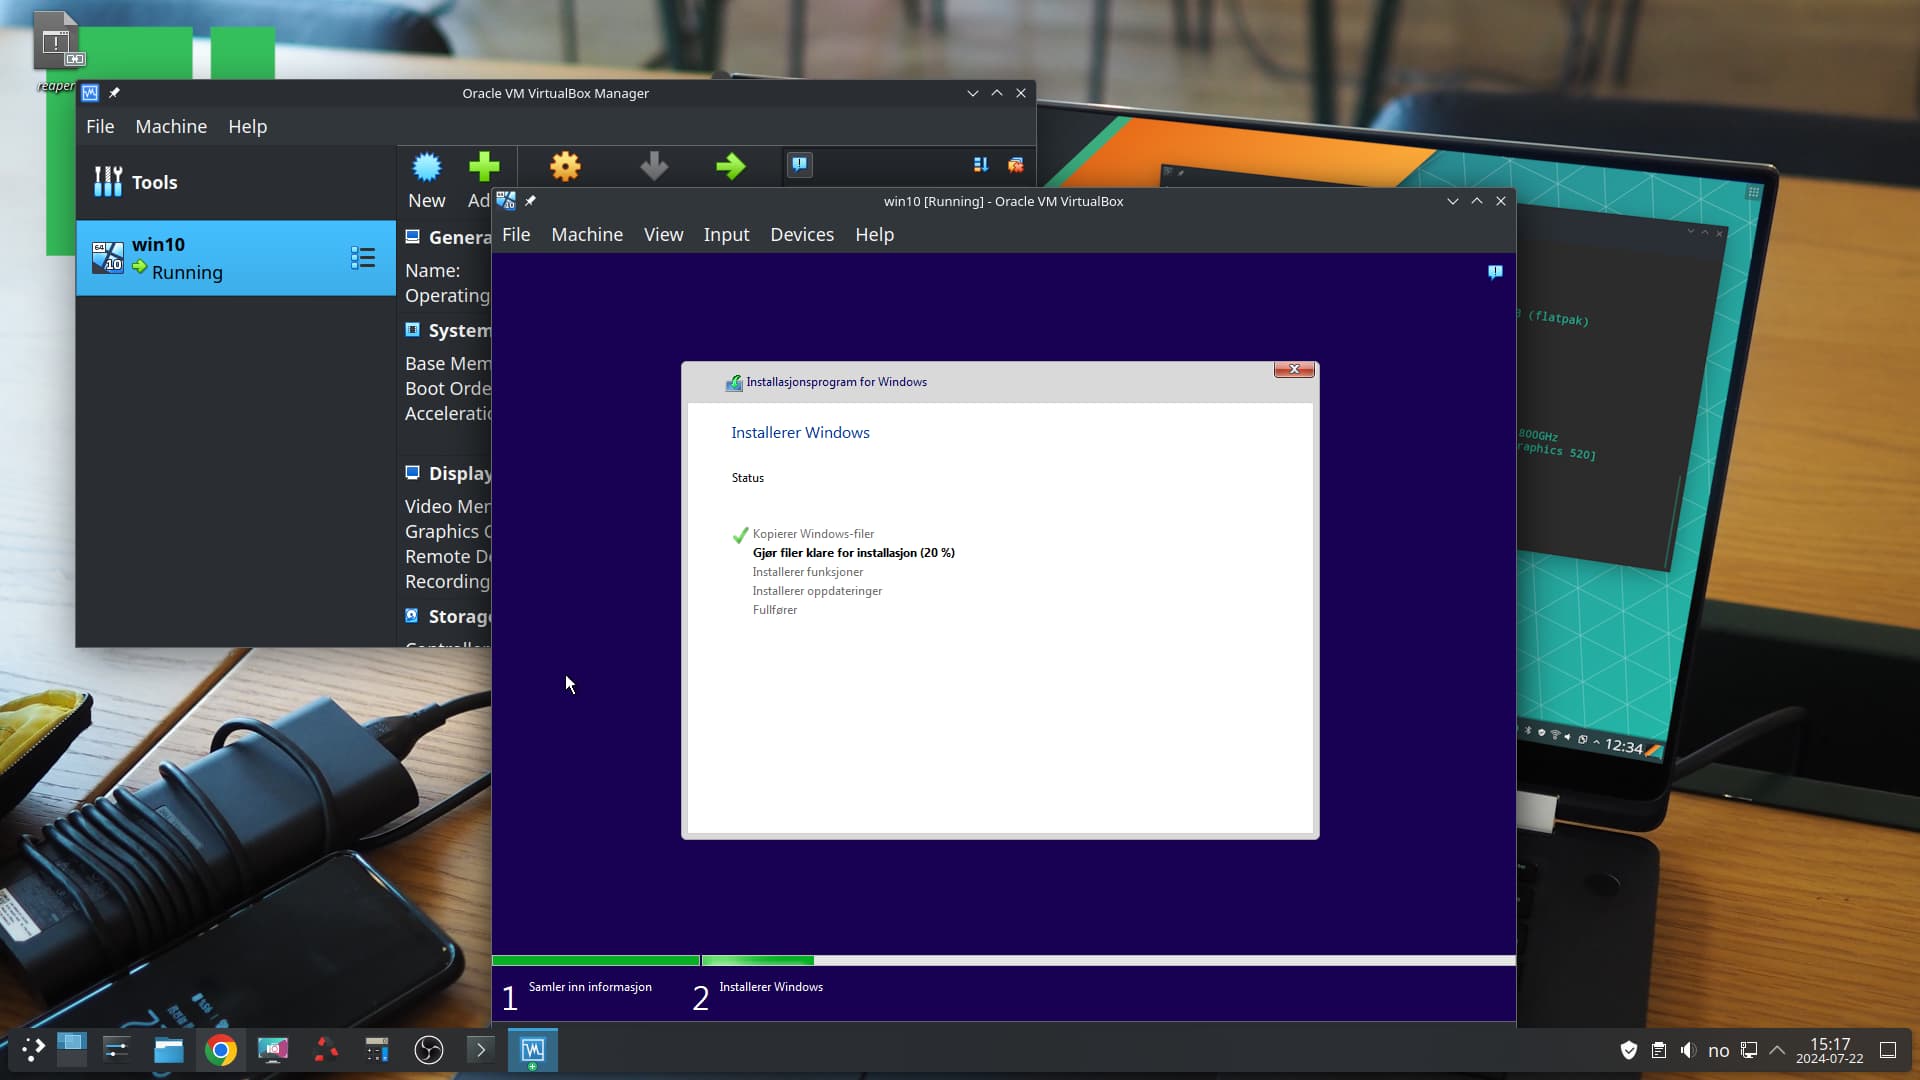The image size is (1920, 1080).
Task: Pin the win10 VM window on top
Action: pyautogui.click(x=530, y=201)
